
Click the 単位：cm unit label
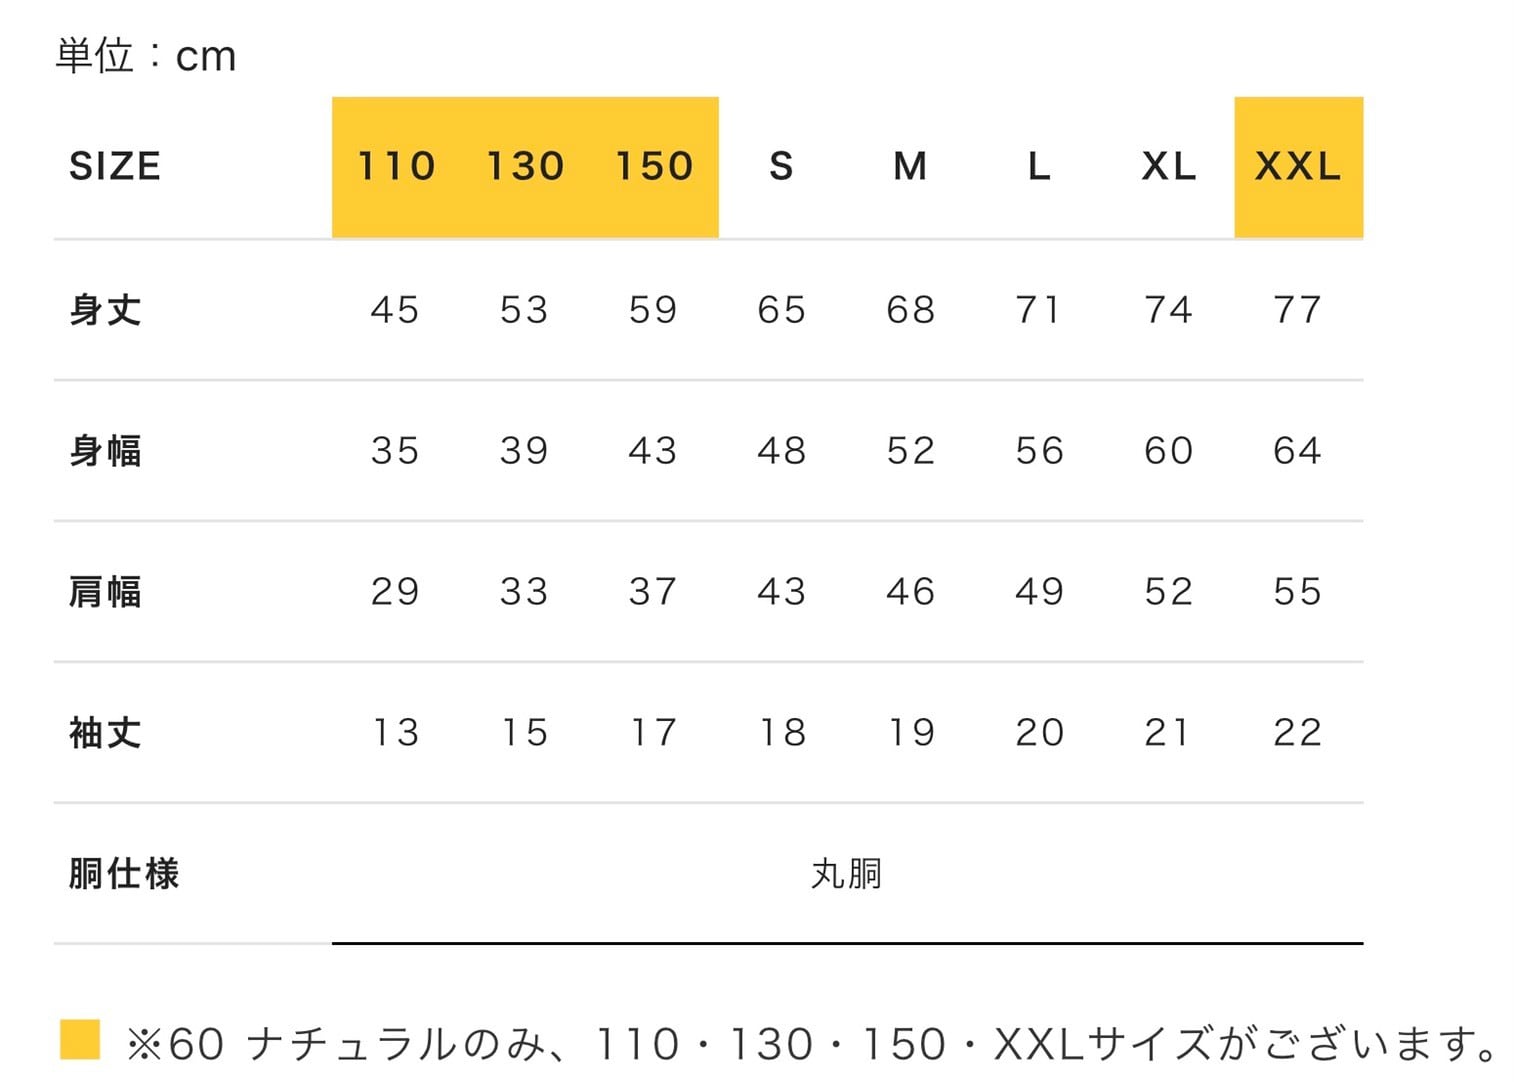(146, 56)
